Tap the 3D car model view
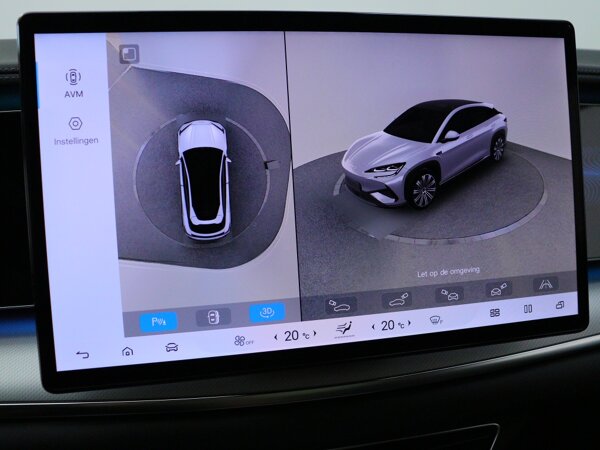Screen dimensions: 600x450 pyautogui.click(x=424, y=153)
